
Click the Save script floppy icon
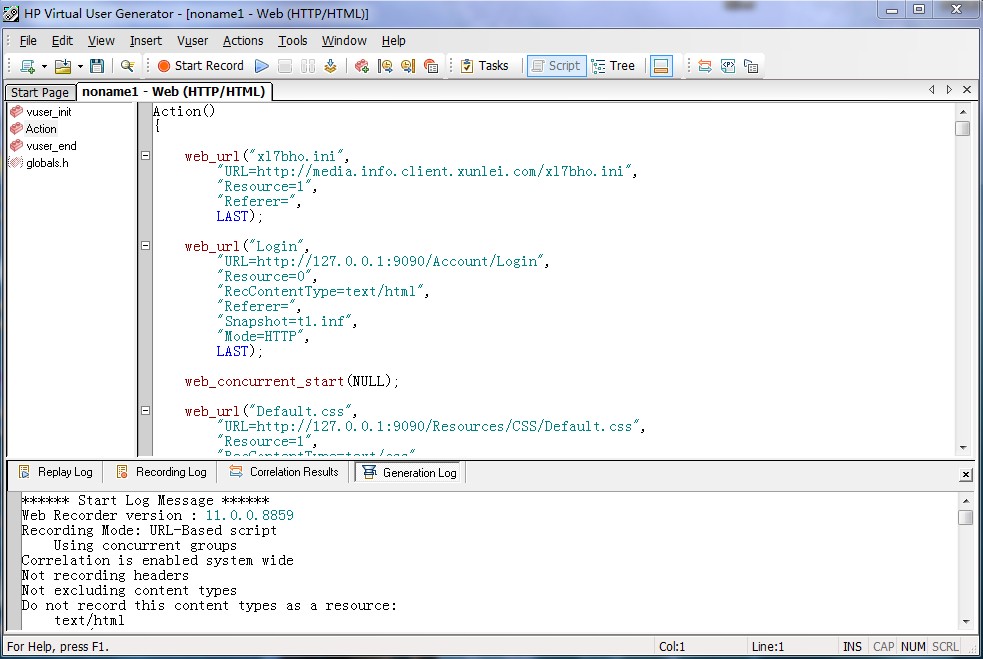coord(97,66)
